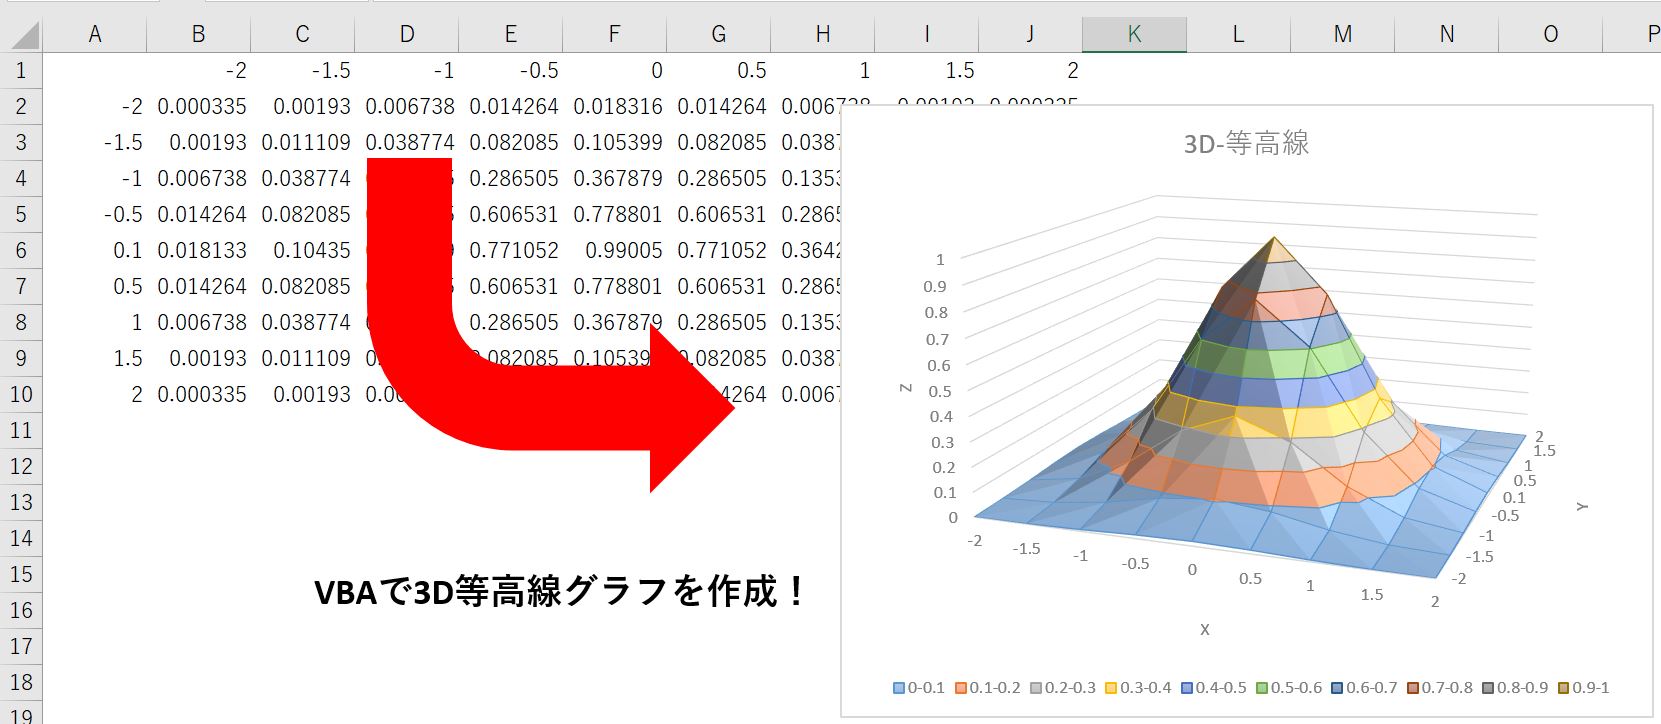The image size is (1661, 724).
Task: Click the 0-0.1 legend entry
Action: click(x=919, y=688)
